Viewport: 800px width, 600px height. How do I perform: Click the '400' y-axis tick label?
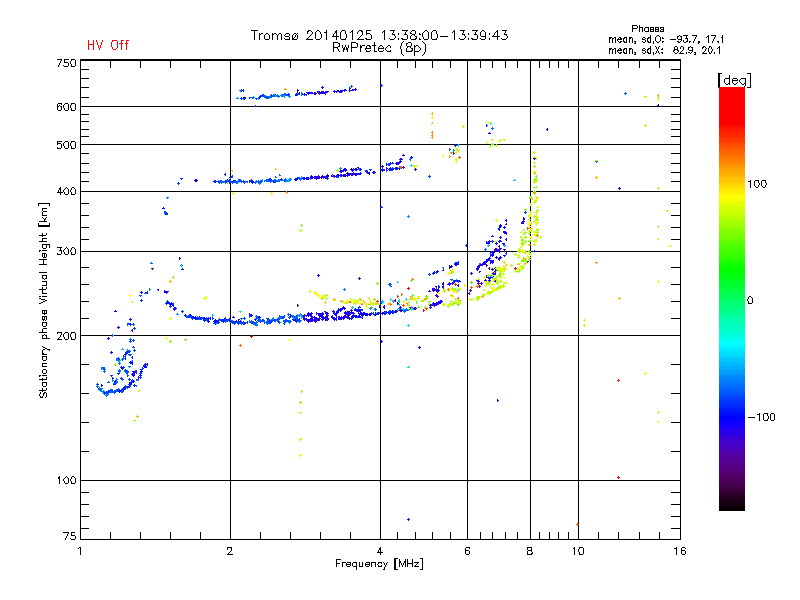pyautogui.click(x=66, y=192)
